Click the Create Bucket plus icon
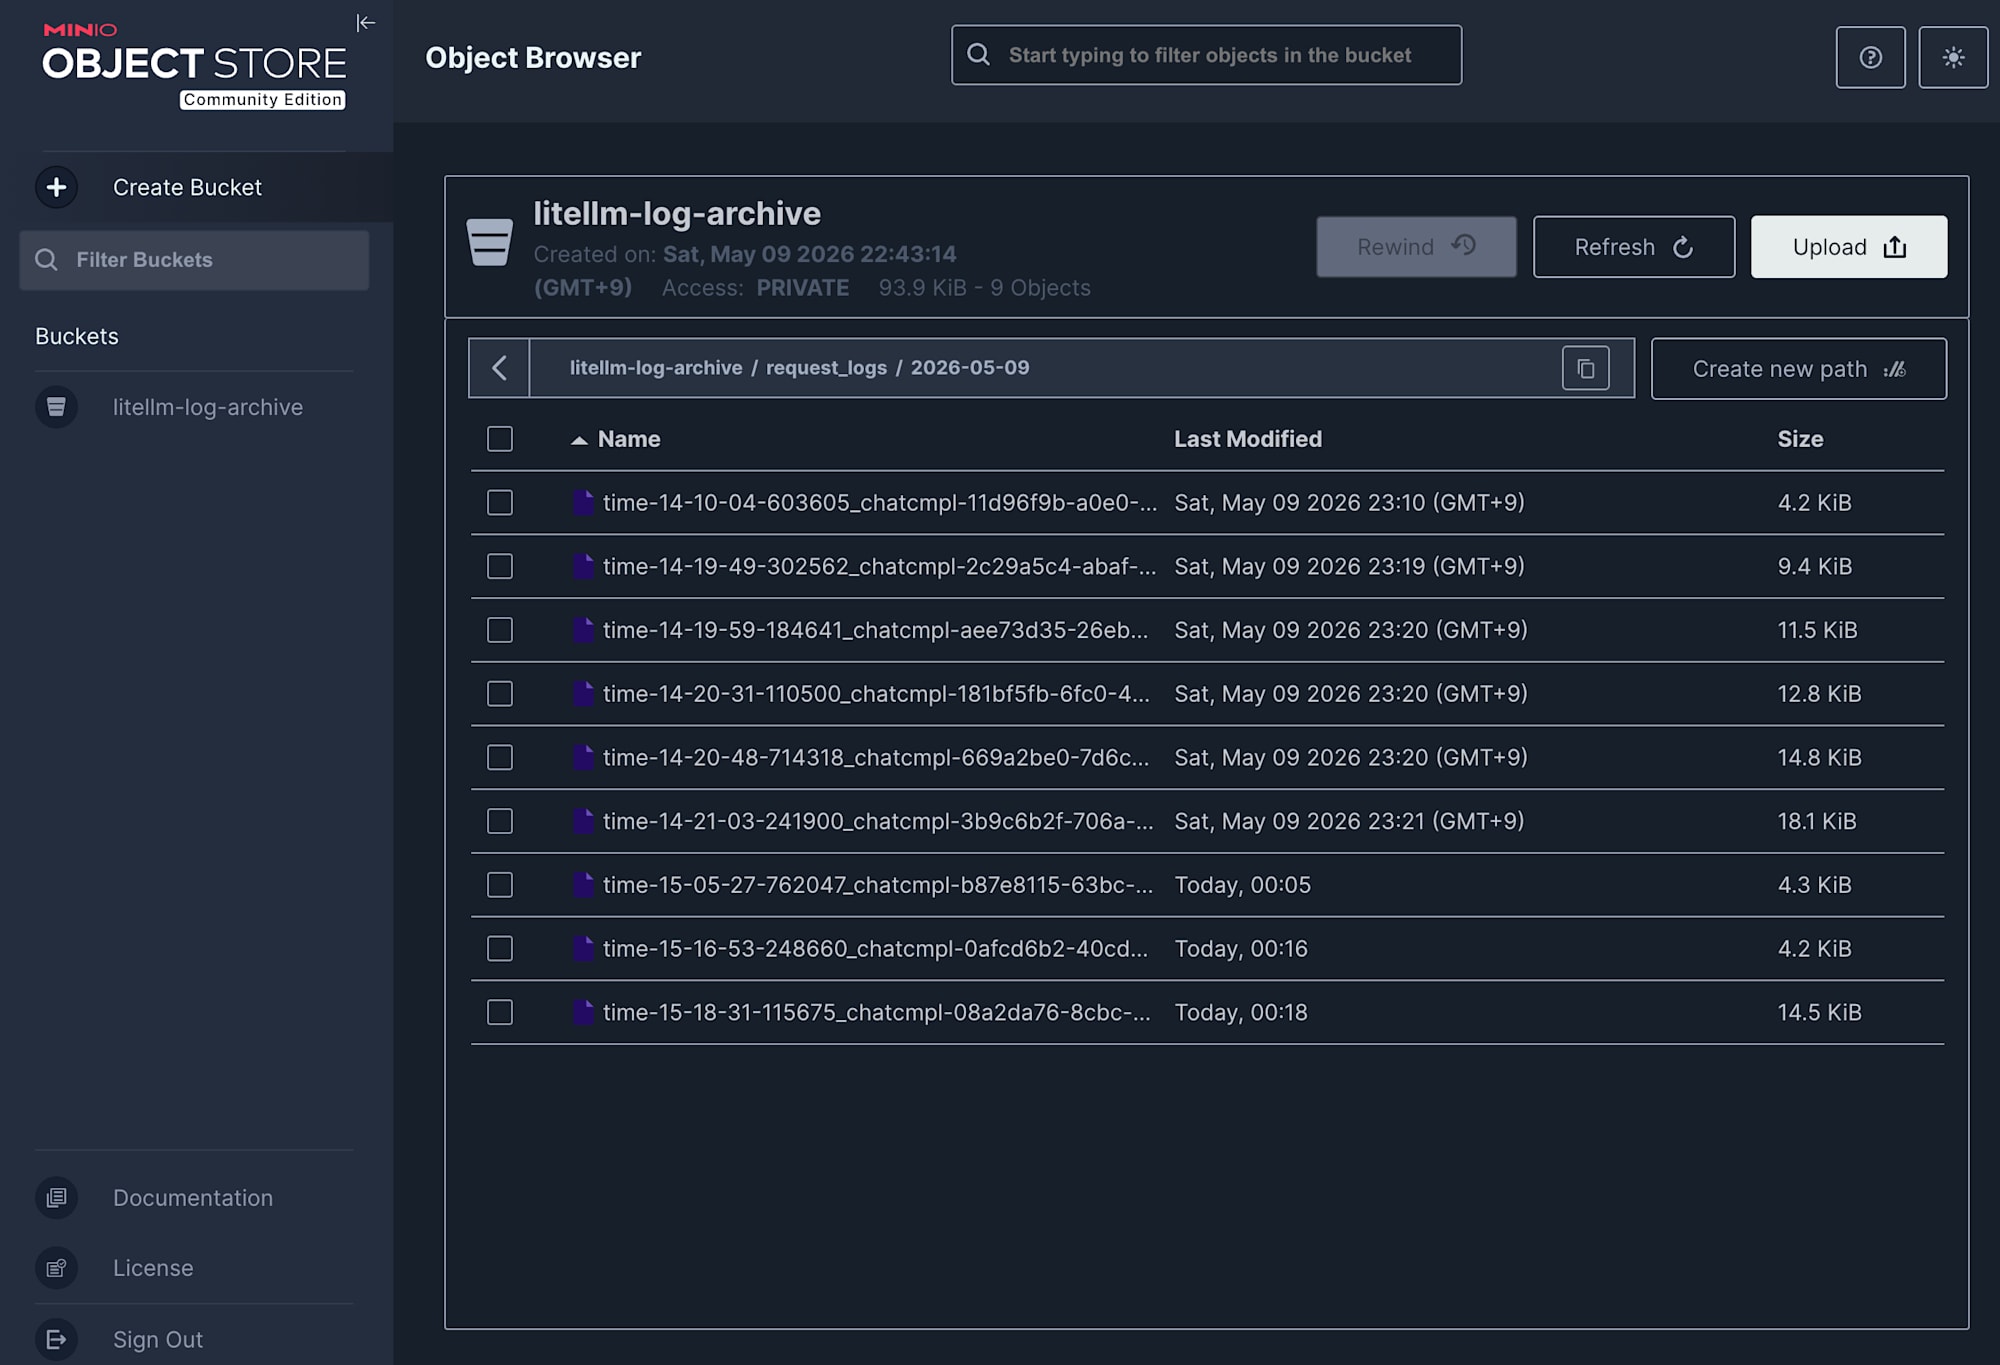Screen dimensions: 2000x1365 pyautogui.click(x=57, y=187)
